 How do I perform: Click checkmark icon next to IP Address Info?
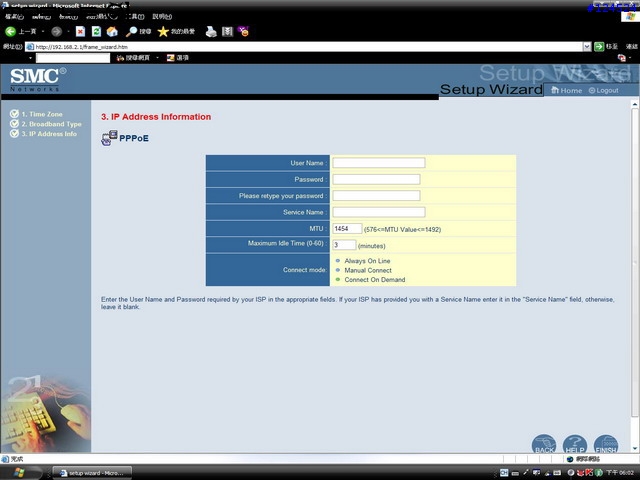(x=14, y=133)
